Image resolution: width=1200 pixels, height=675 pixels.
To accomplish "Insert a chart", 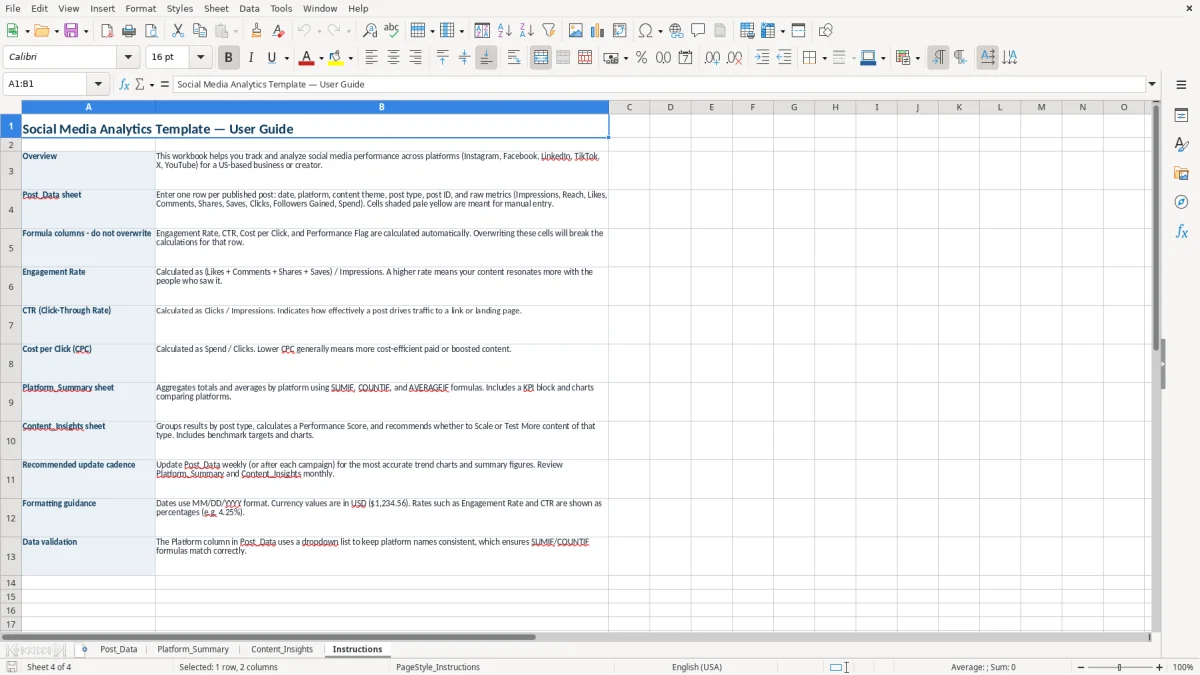I will (x=598, y=31).
